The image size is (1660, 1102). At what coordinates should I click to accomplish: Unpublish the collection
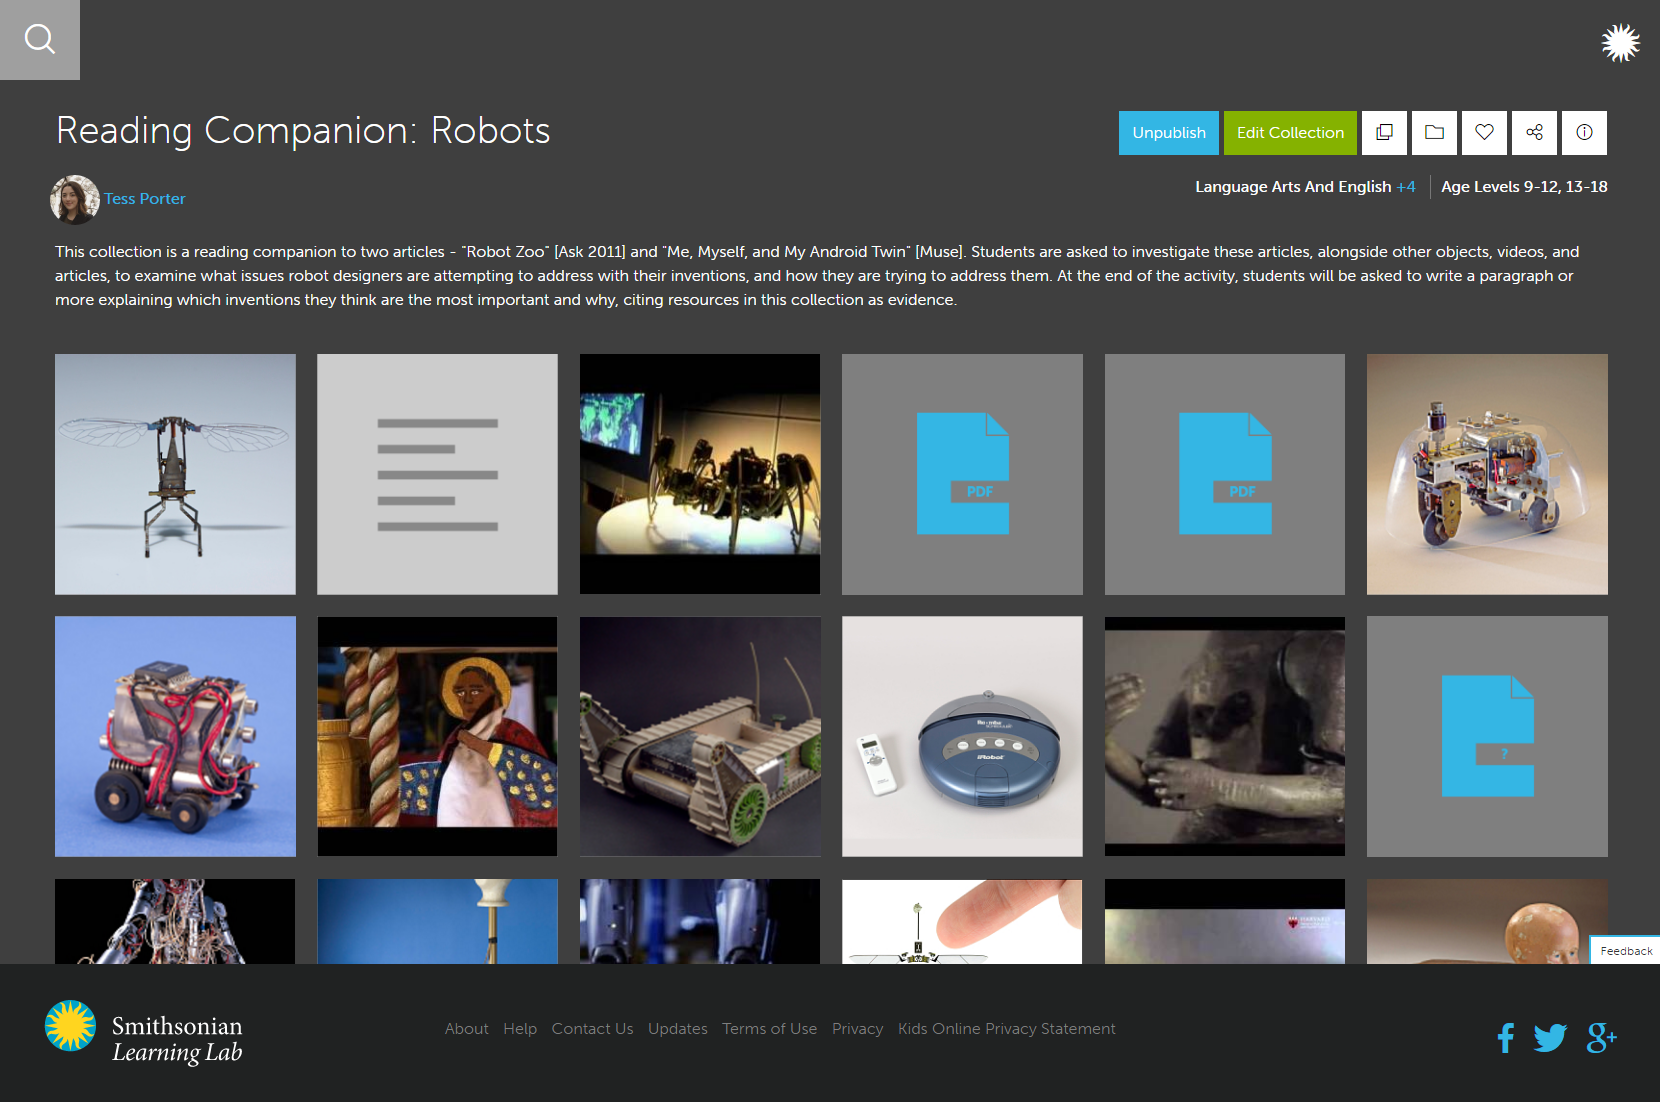point(1168,133)
